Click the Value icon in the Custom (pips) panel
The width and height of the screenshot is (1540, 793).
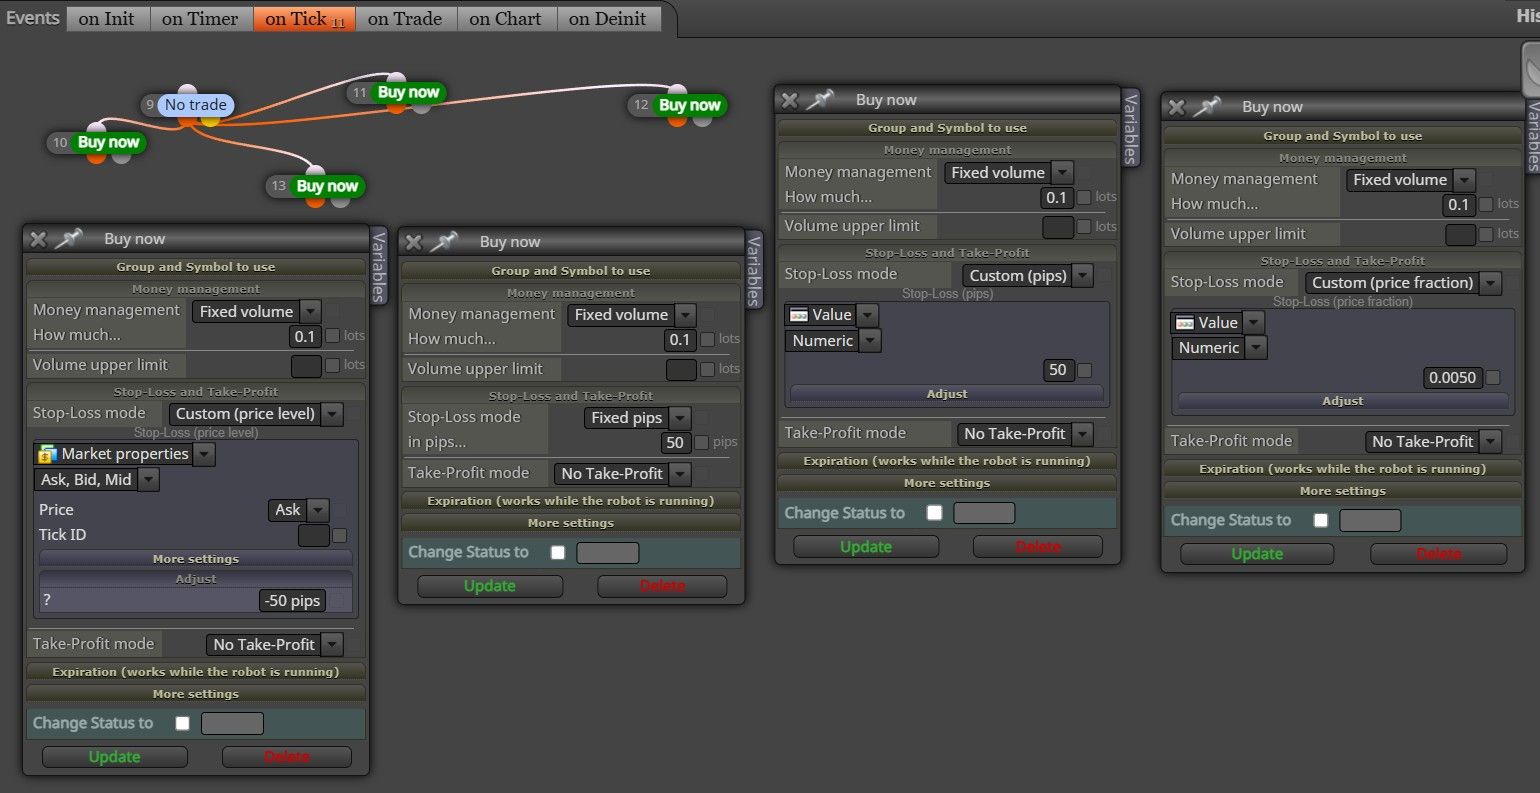(799, 315)
